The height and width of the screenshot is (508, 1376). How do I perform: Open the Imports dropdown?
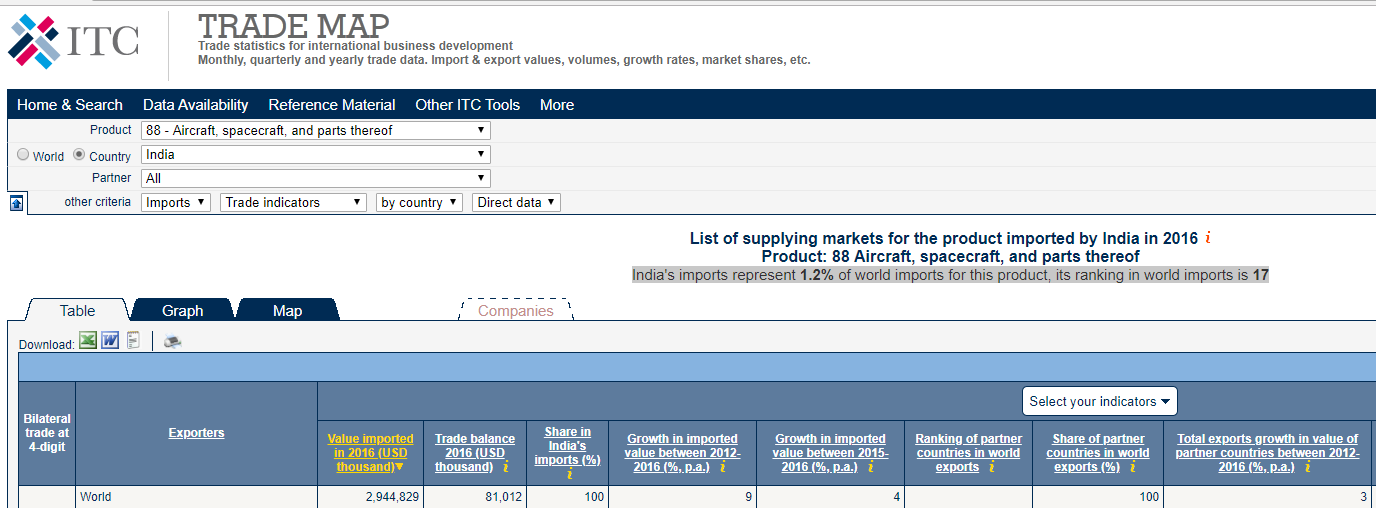click(x=176, y=202)
